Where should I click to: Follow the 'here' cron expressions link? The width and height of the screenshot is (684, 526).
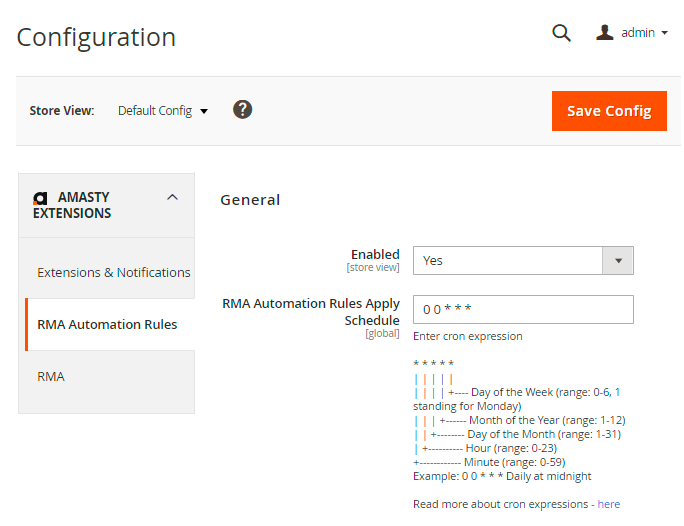(x=608, y=504)
